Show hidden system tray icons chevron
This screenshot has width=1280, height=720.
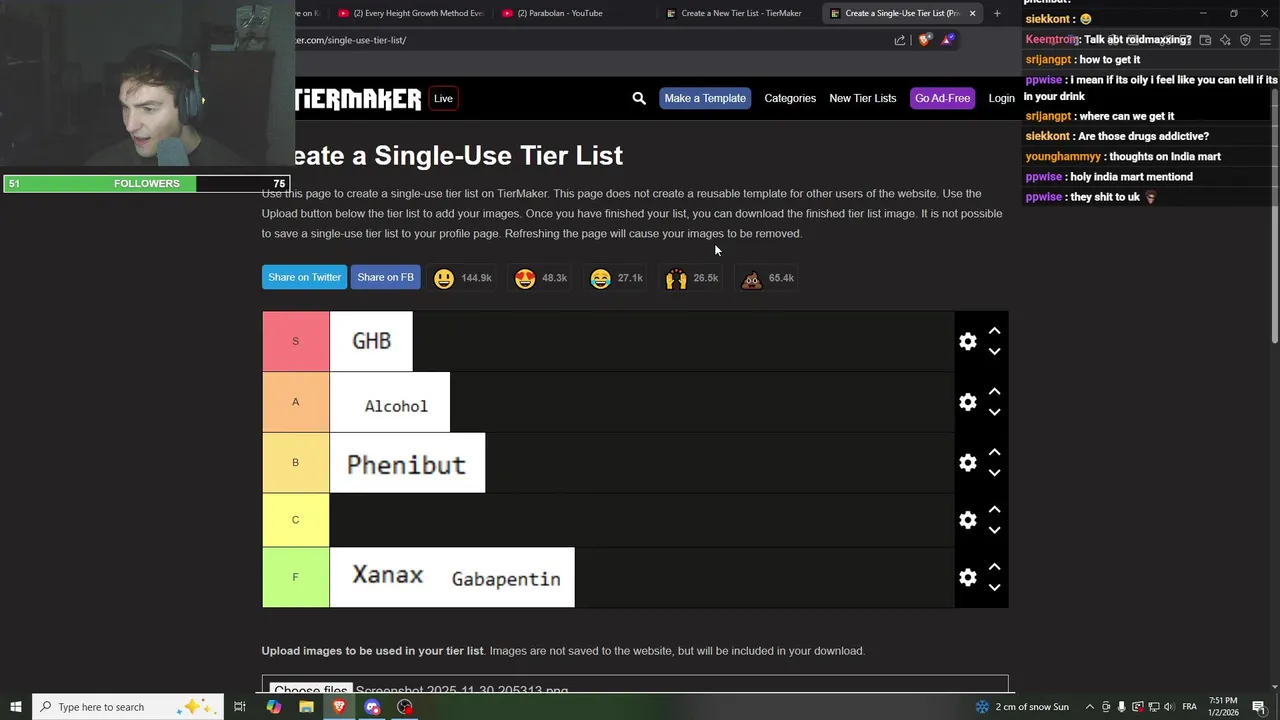click(x=1090, y=707)
